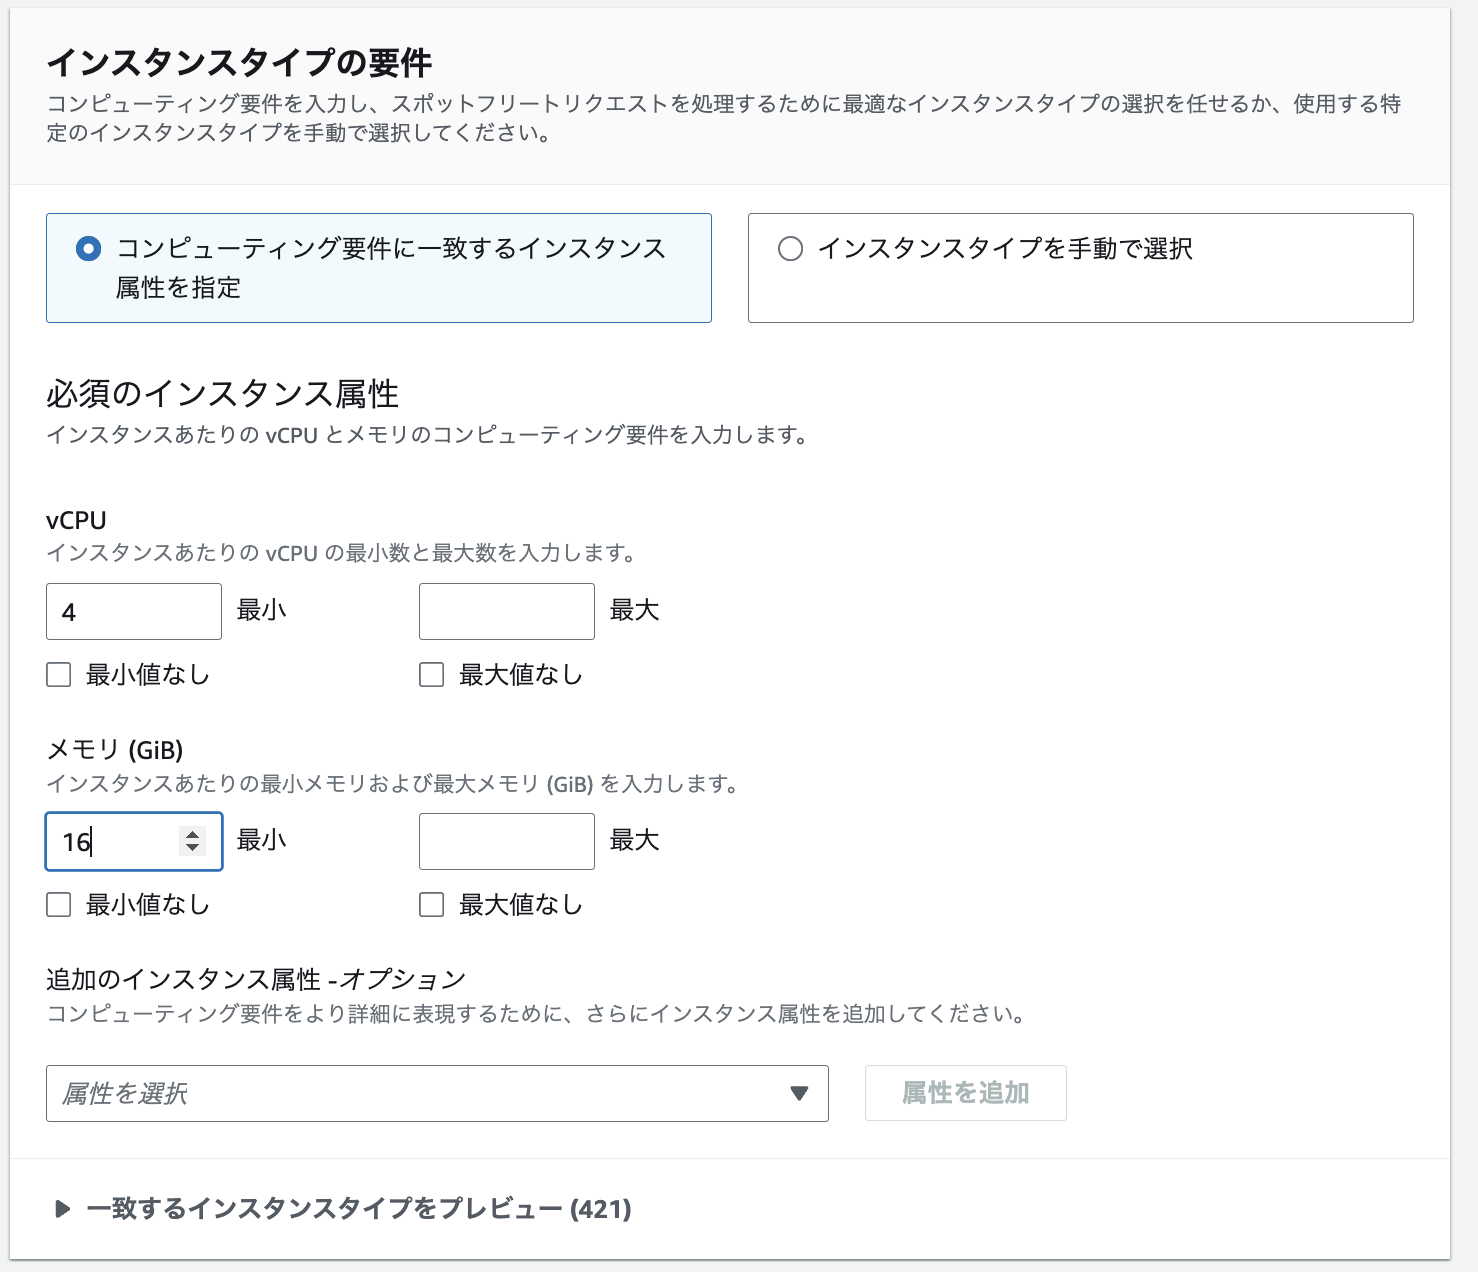The image size is (1478, 1272).
Task: Expand 一致するインスタンスタイプをプレビュー (421) section
Action: (358, 1209)
